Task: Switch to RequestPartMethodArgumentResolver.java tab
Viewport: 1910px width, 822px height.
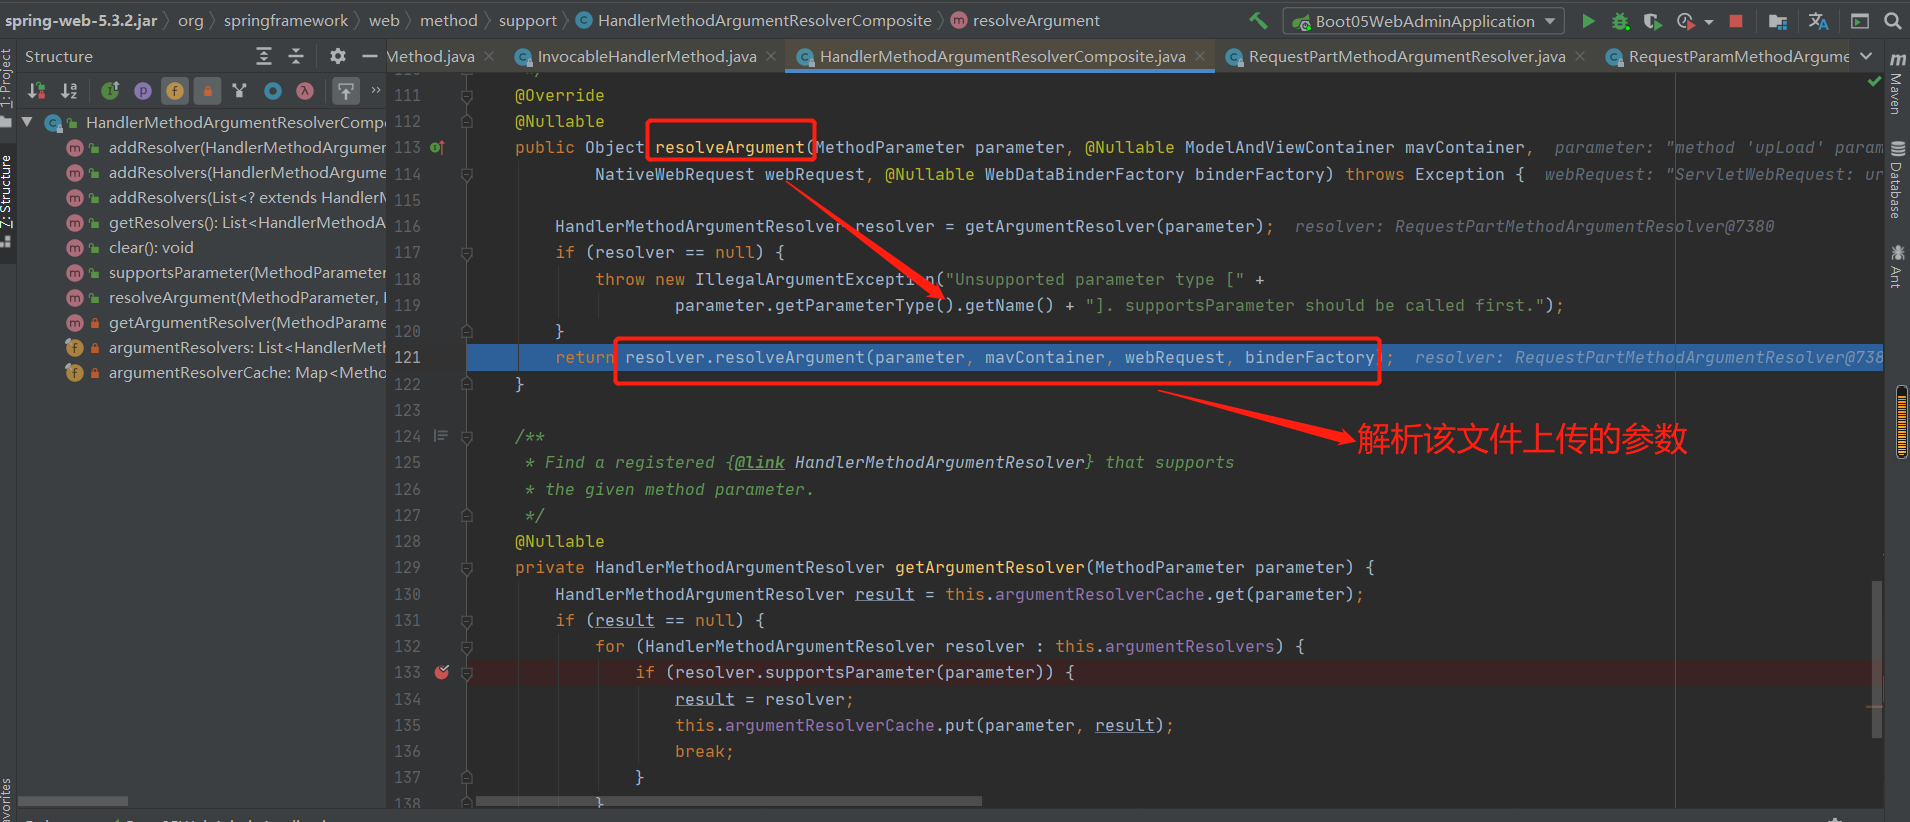Action: (1406, 57)
